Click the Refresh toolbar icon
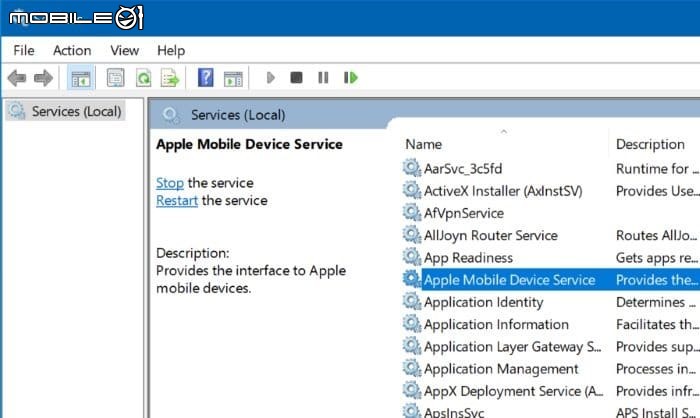 143,78
